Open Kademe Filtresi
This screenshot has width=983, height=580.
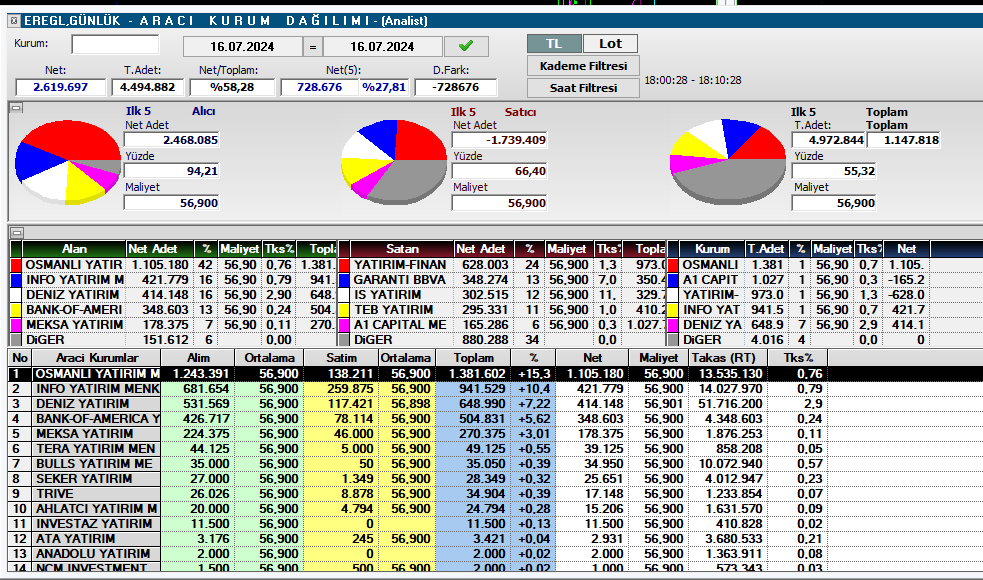point(583,66)
